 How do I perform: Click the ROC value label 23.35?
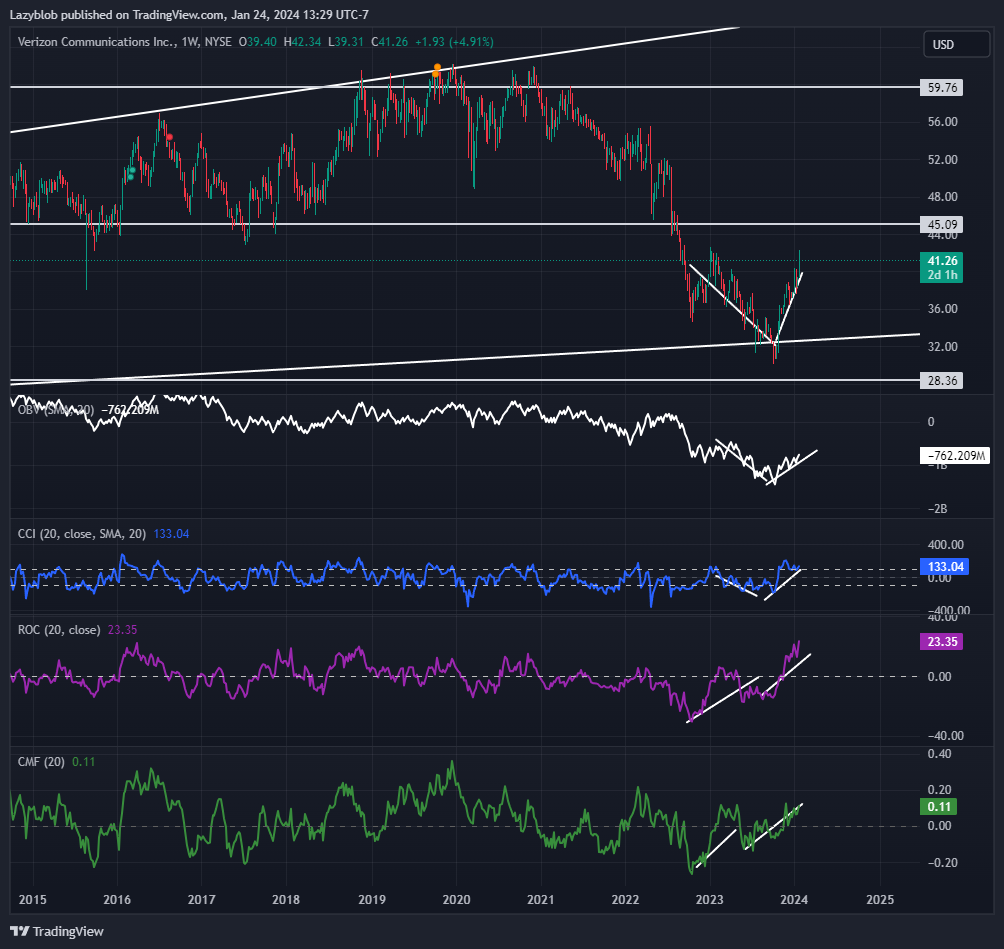(941, 642)
